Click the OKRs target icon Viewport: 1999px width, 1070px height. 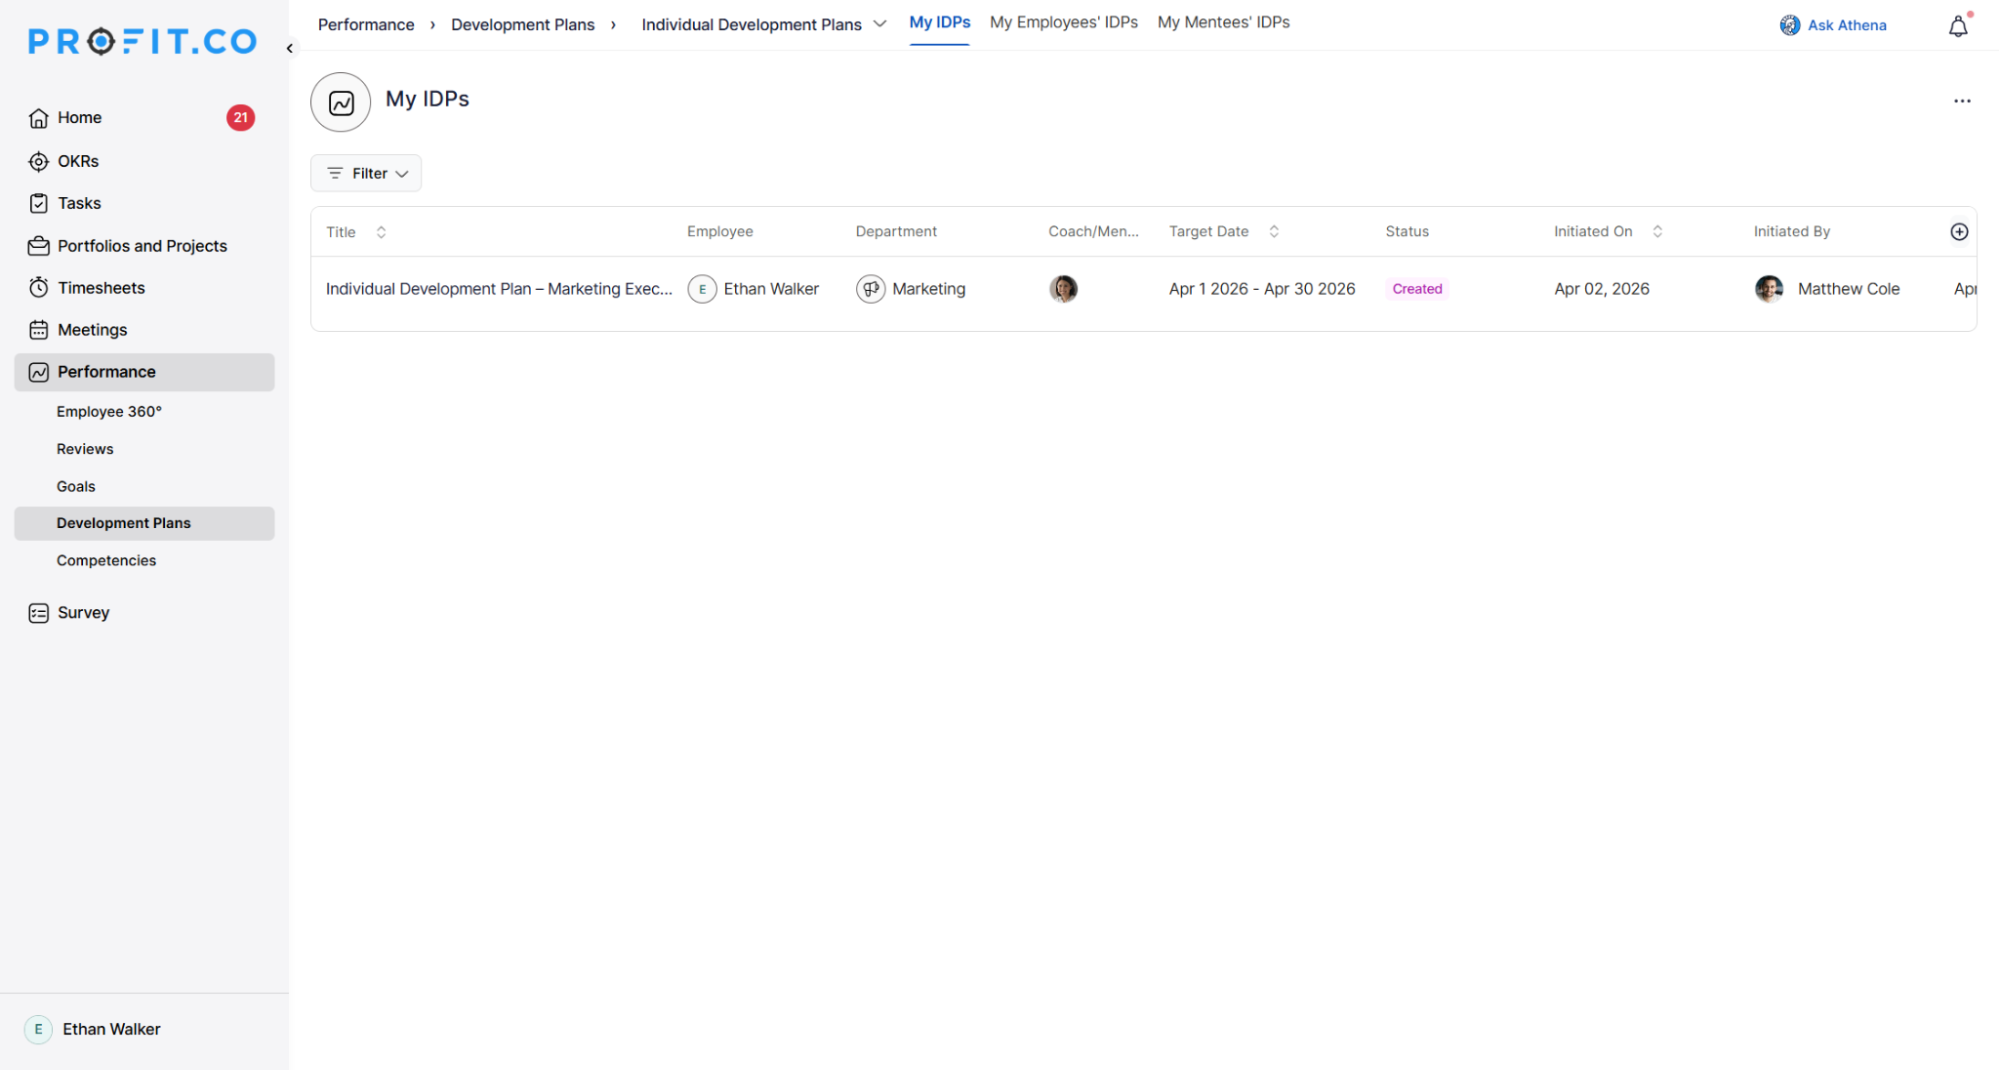[38, 161]
